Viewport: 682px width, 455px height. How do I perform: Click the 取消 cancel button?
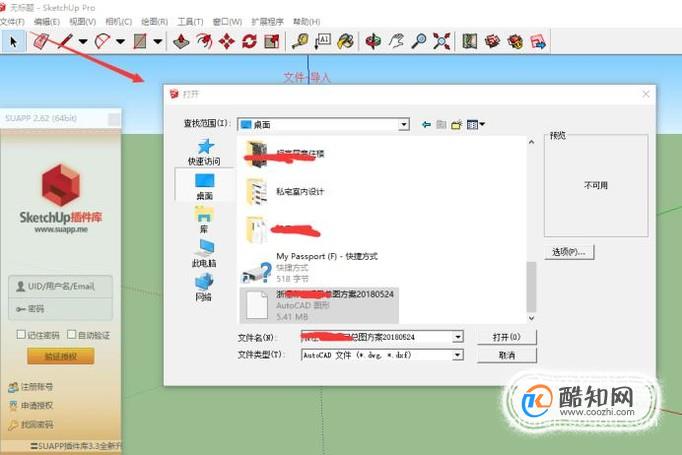coord(507,355)
